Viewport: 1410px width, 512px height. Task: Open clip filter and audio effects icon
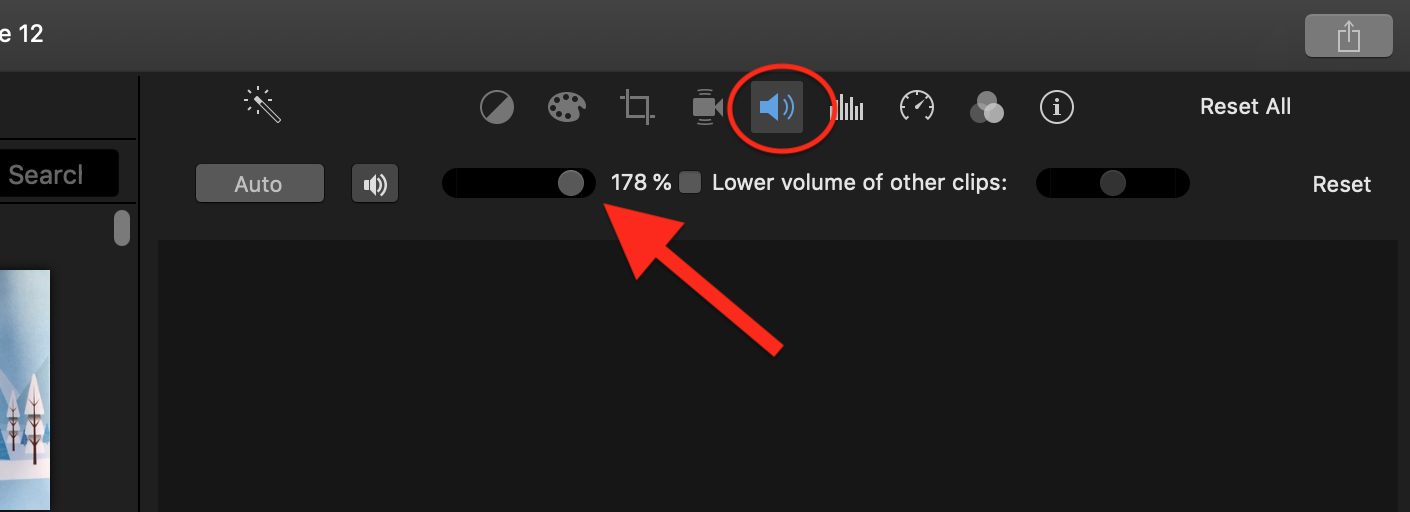click(986, 107)
